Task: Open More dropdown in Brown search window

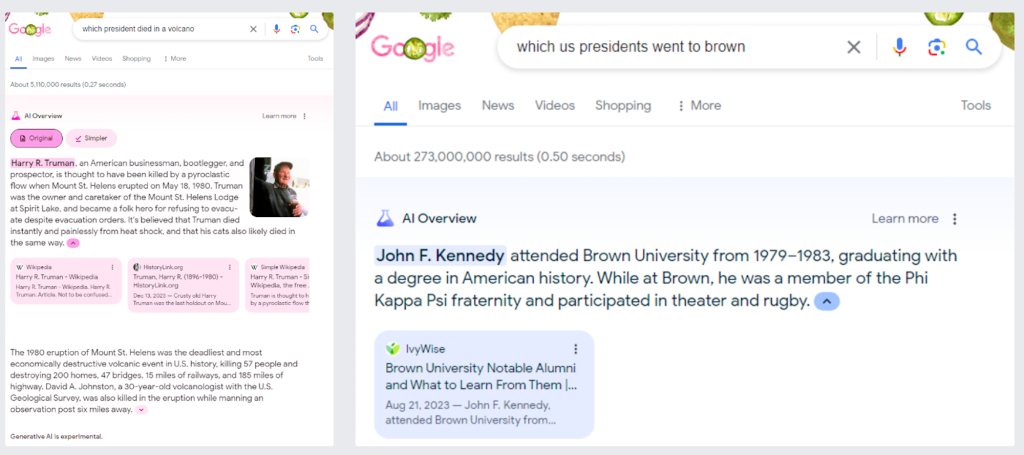Action: click(699, 106)
